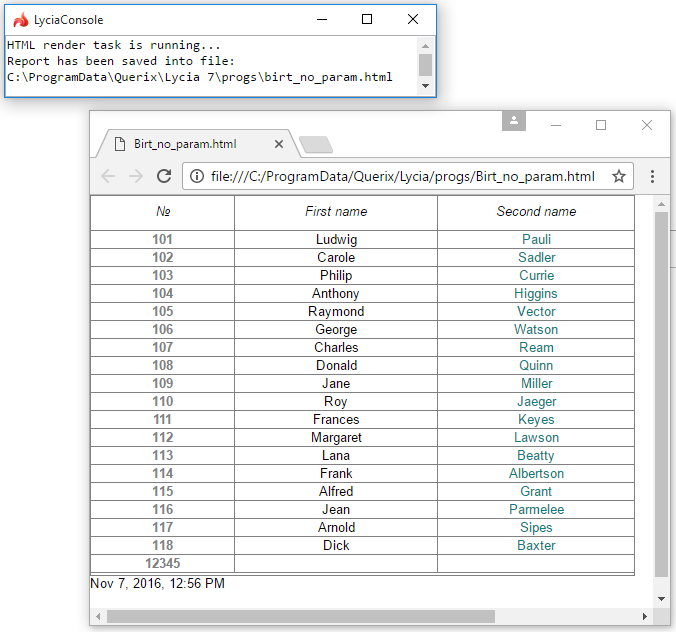Select the Birt_no_param.html tab
The image size is (676, 632).
pyautogui.click(x=185, y=144)
